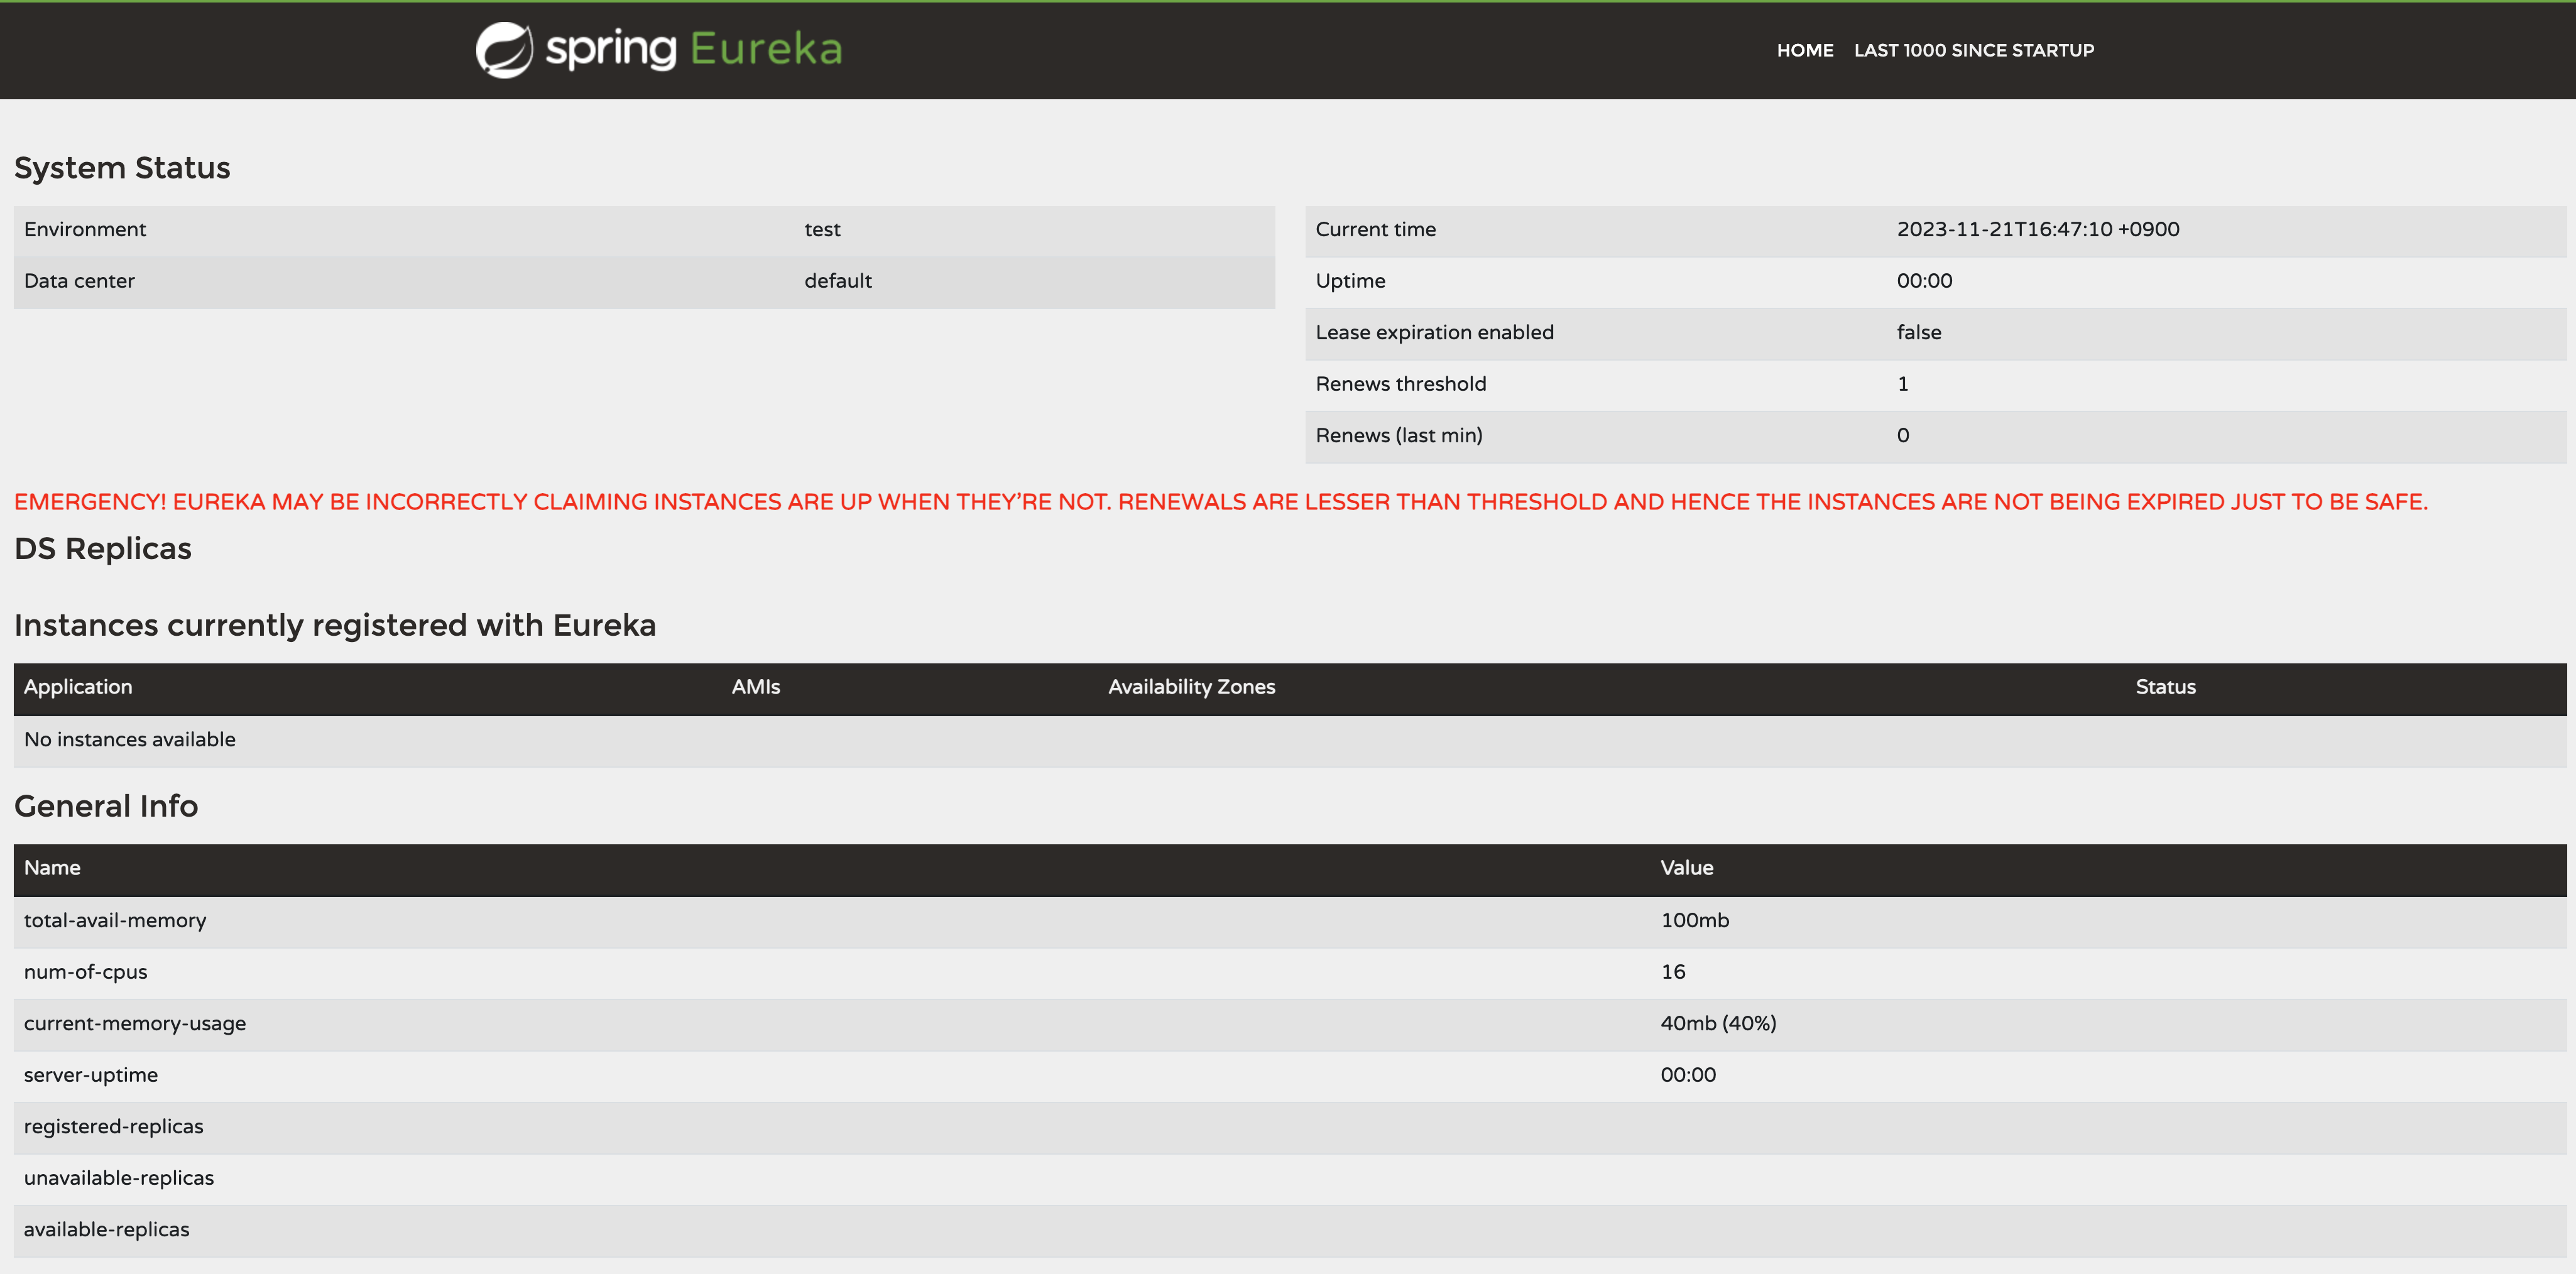Click the Status column header
Image resolution: width=2576 pixels, height=1274 pixels.
click(2166, 687)
